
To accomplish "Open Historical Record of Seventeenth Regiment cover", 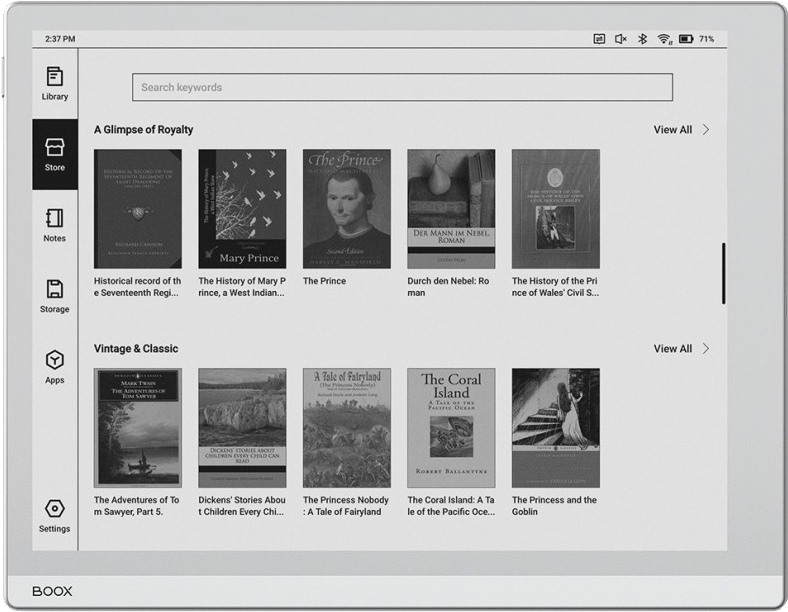I will (x=138, y=209).
